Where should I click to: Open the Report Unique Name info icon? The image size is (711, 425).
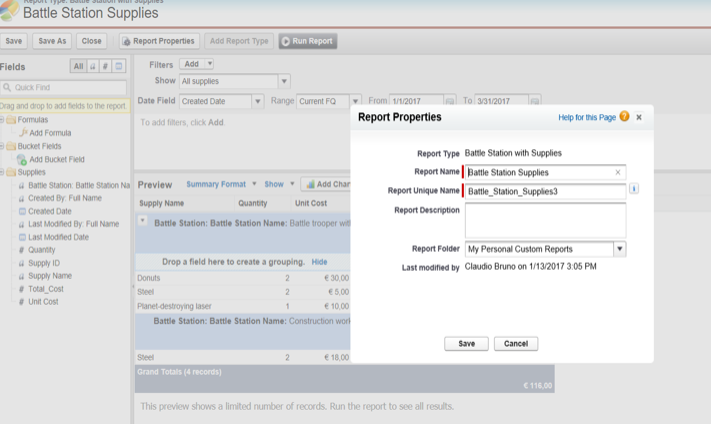coord(634,189)
